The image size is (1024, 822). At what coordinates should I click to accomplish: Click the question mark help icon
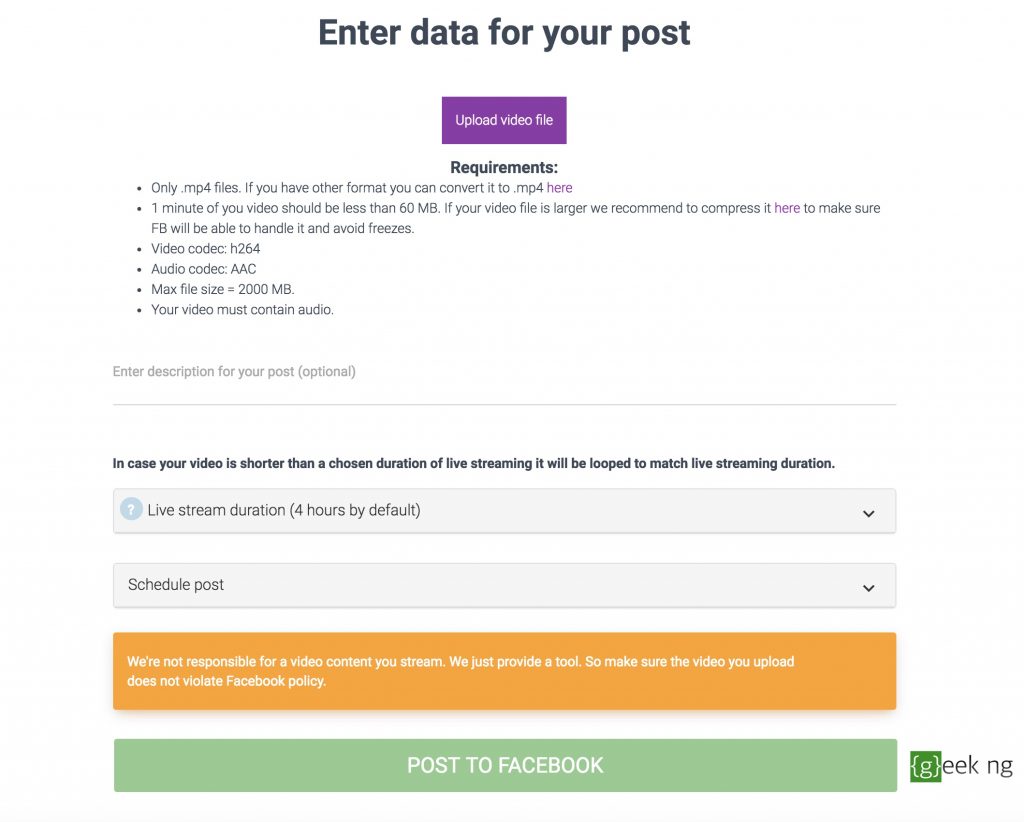[x=131, y=509]
